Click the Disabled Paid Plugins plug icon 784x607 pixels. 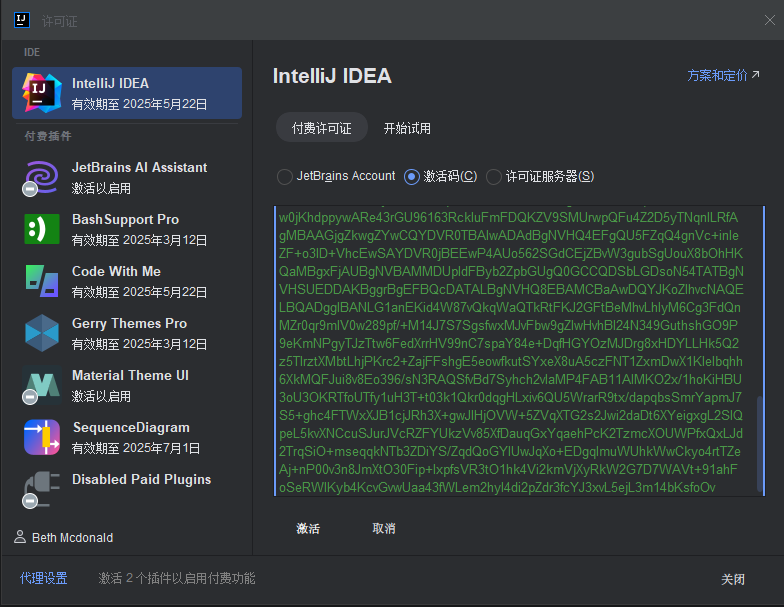42,489
